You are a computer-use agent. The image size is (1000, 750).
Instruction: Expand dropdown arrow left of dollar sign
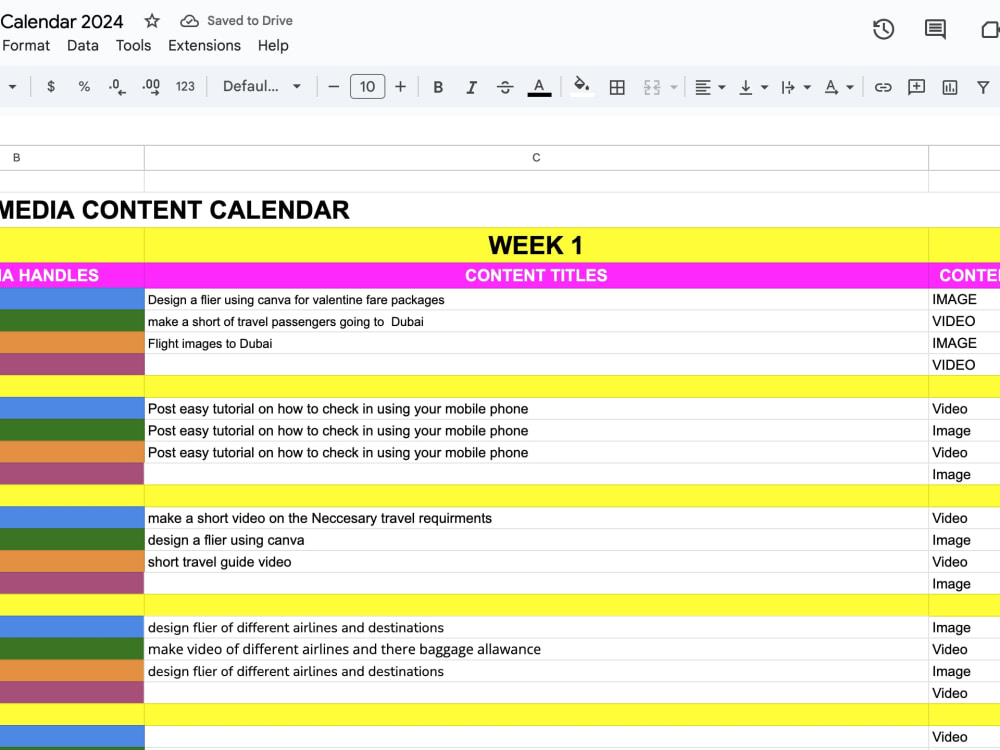point(12,87)
